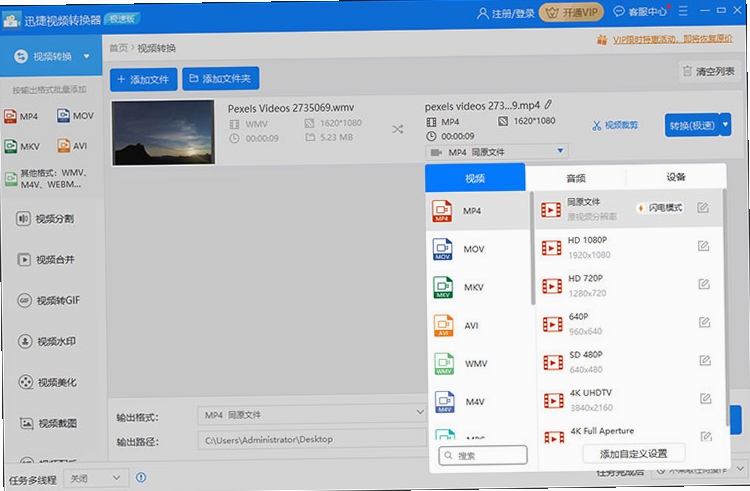Screen dimensions: 750x491
Task: Click the 添加文件夹 button
Action: tap(221, 78)
